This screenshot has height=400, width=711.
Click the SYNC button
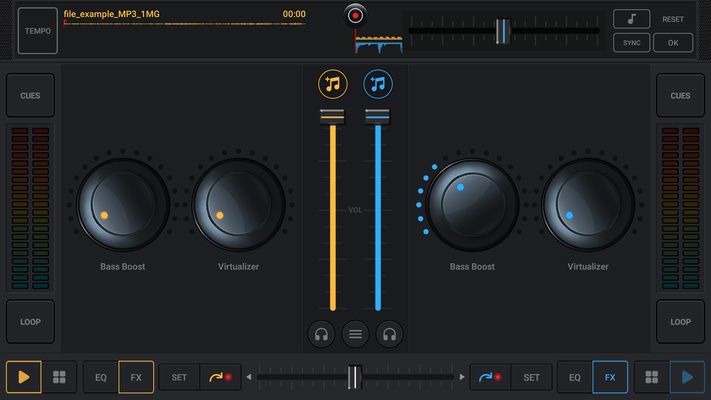coord(631,43)
